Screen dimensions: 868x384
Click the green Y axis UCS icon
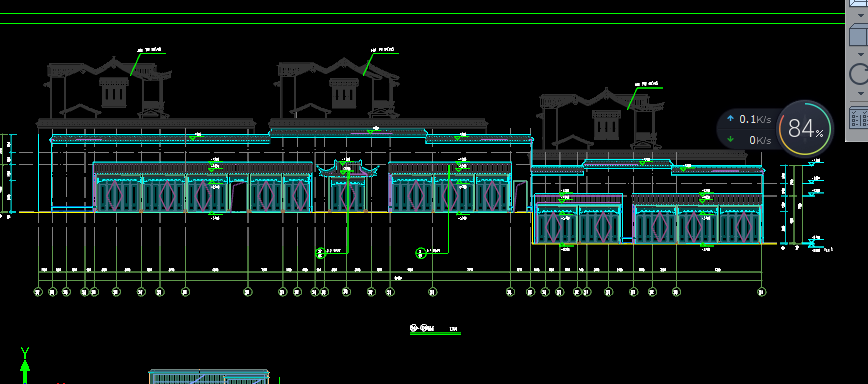click(24, 365)
